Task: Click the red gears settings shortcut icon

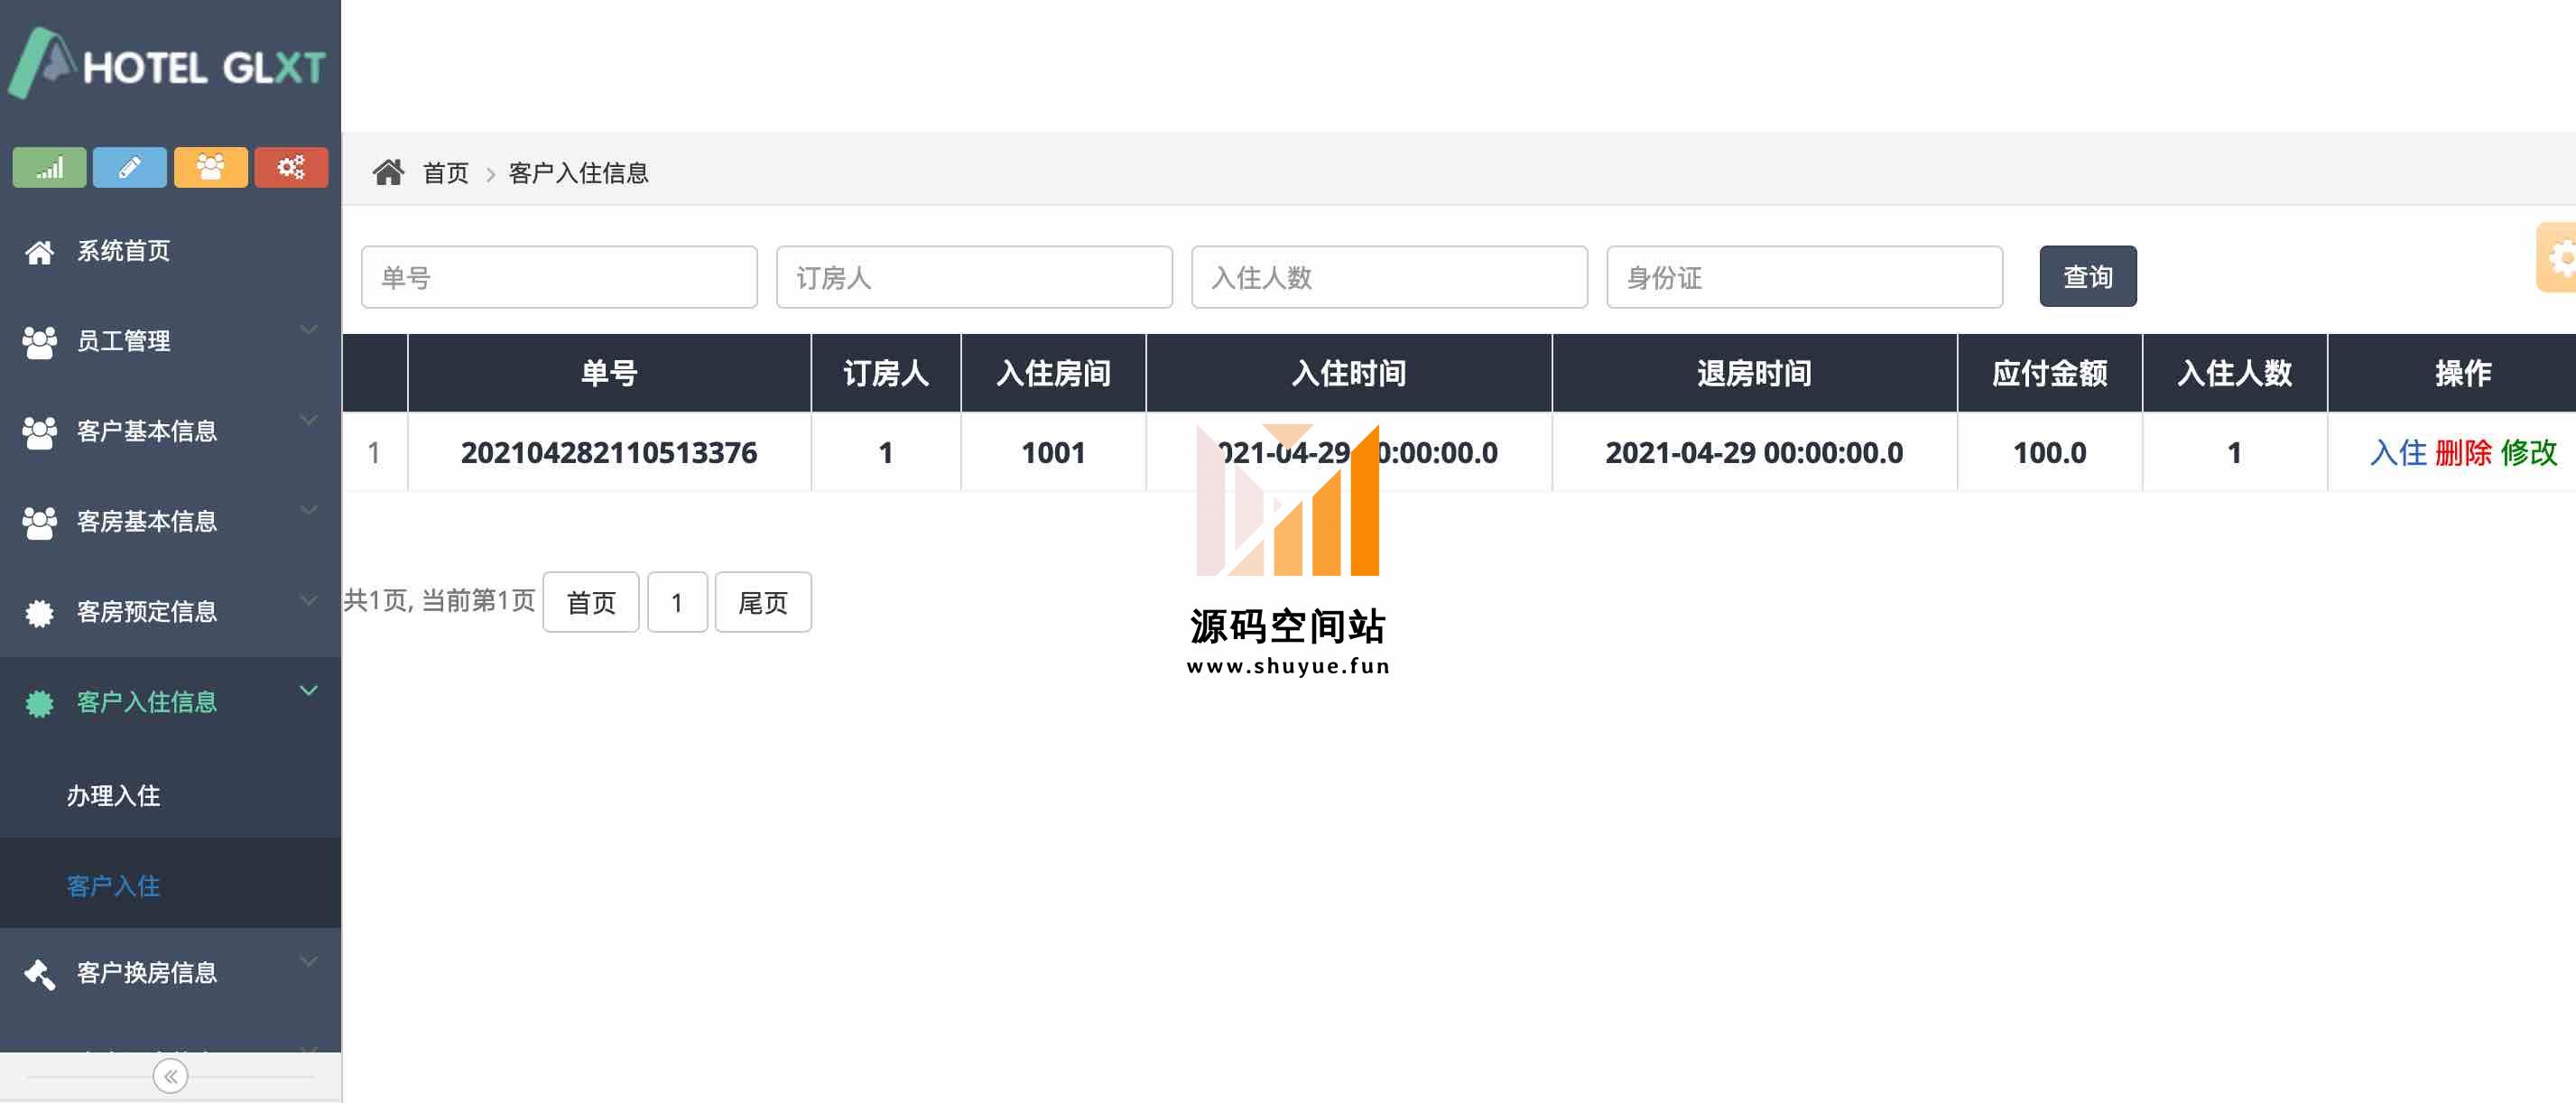Action: [x=291, y=167]
